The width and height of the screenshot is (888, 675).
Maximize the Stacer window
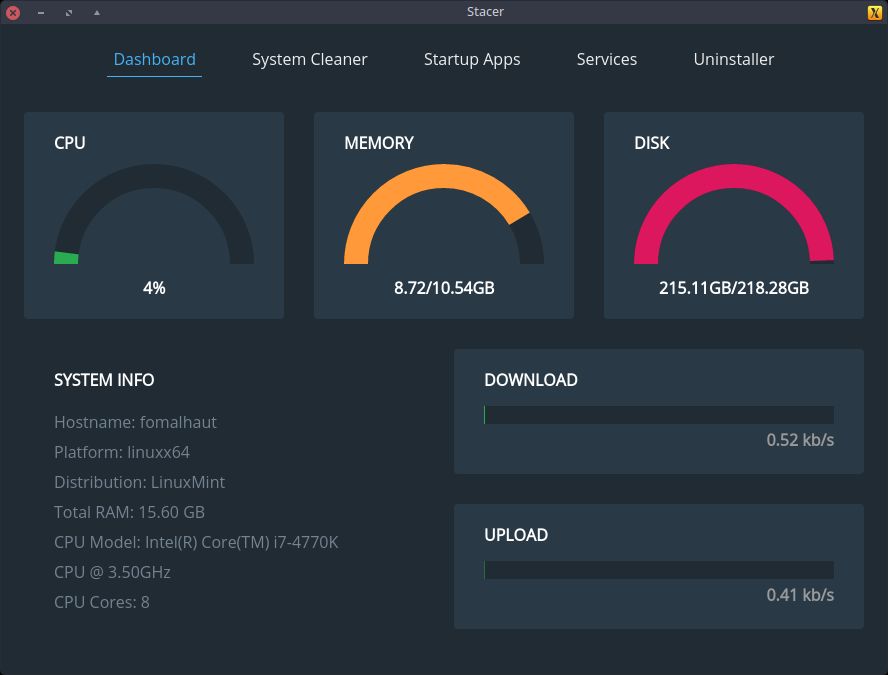click(69, 12)
